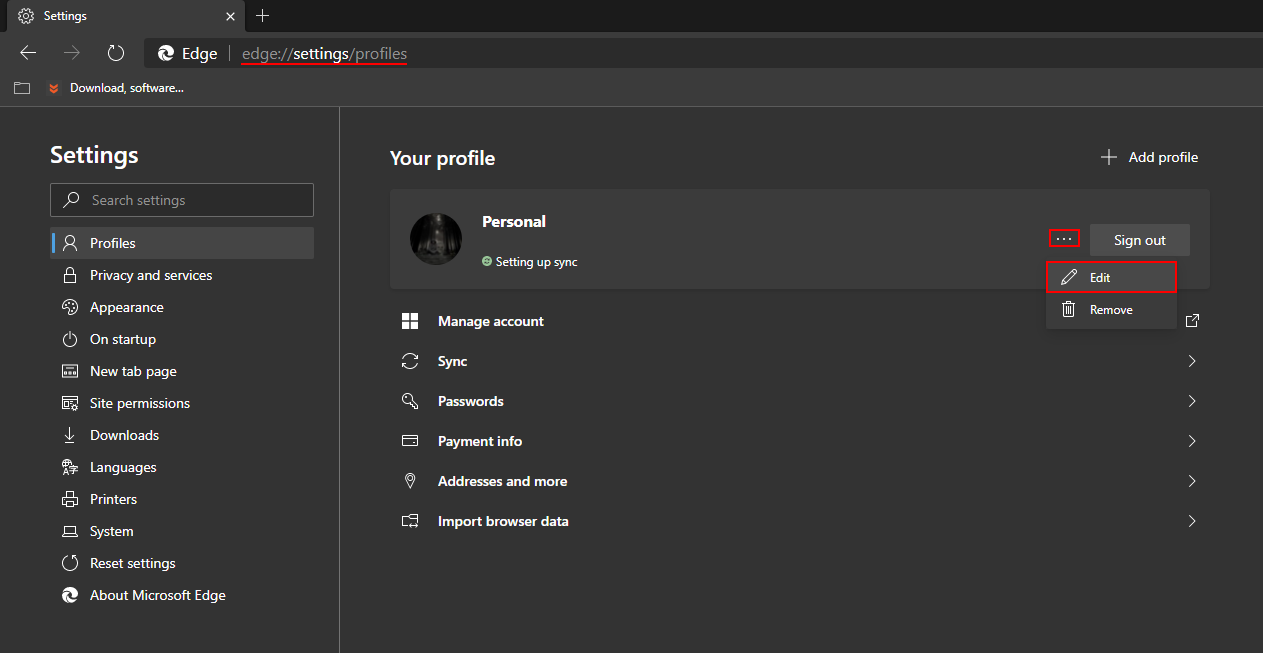Open Reset settings page
1263x653 pixels.
click(x=182, y=563)
